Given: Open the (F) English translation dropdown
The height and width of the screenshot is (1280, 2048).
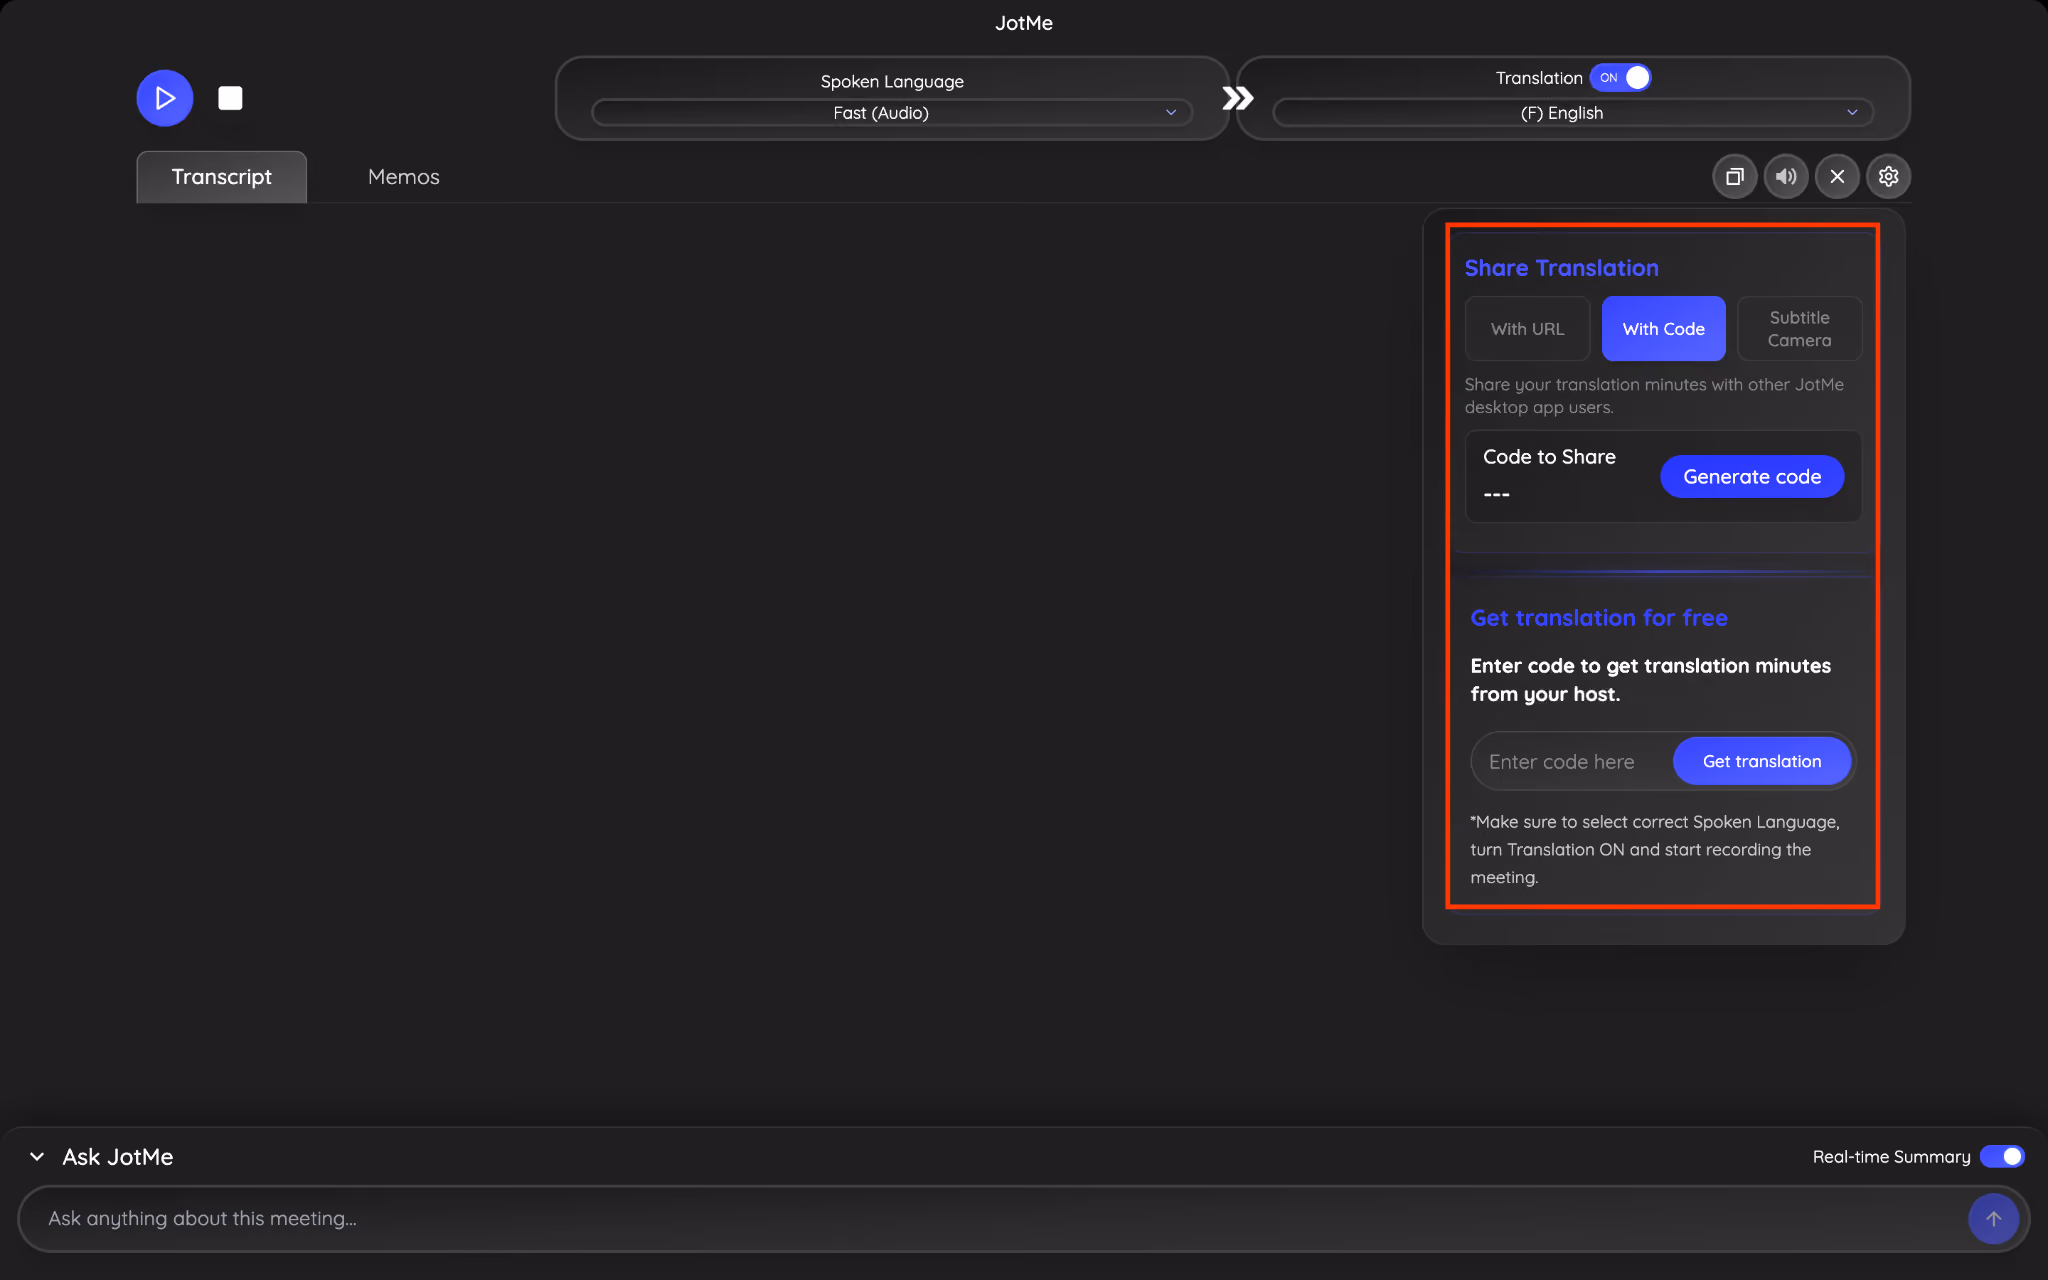Looking at the screenshot, I should [x=1573, y=113].
